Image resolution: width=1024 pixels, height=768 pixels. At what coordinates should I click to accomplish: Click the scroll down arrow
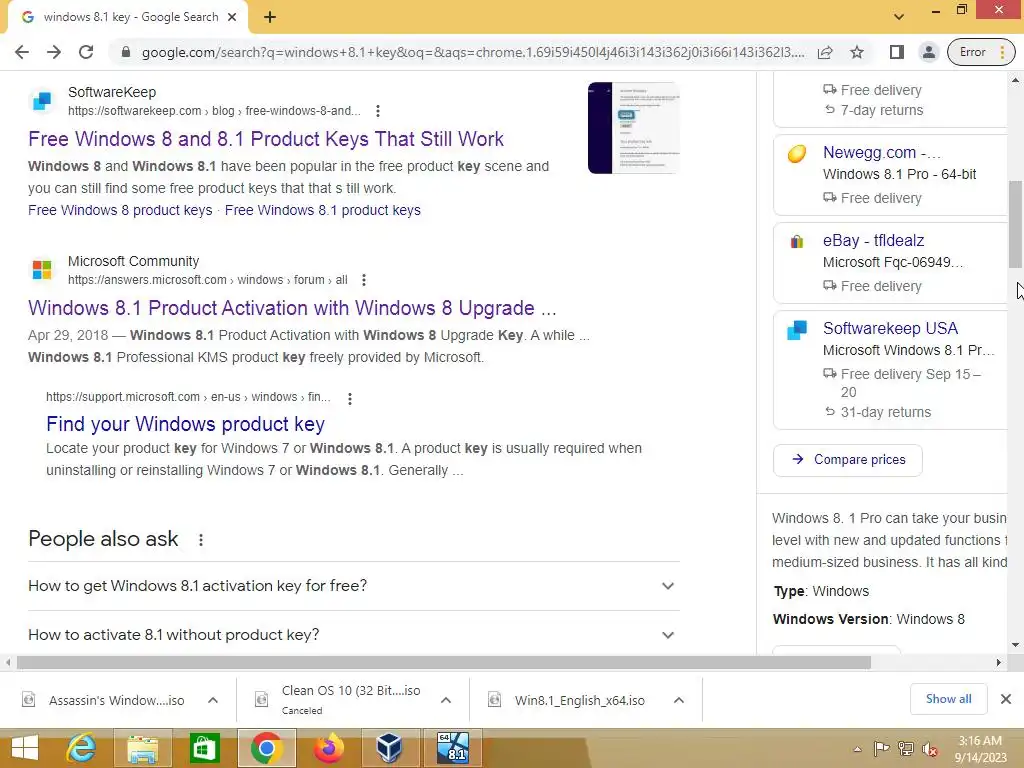pyautogui.click(x=1015, y=645)
